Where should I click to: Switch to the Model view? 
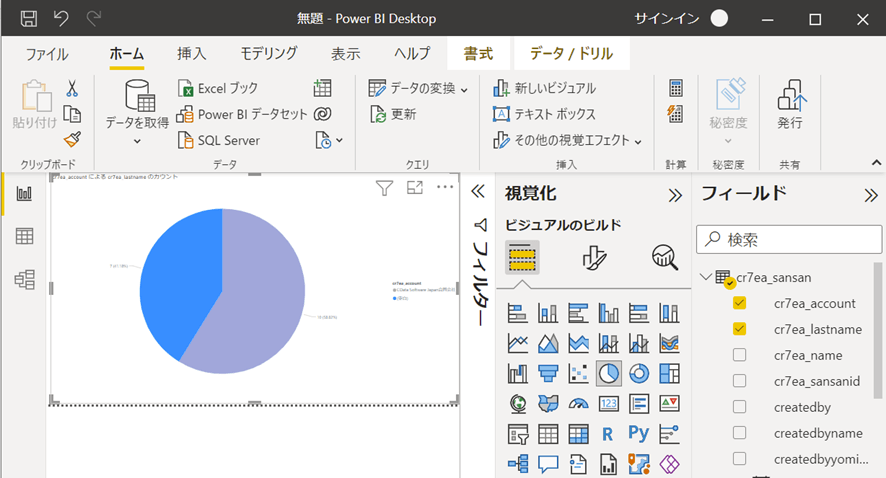[x=24, y=279]
